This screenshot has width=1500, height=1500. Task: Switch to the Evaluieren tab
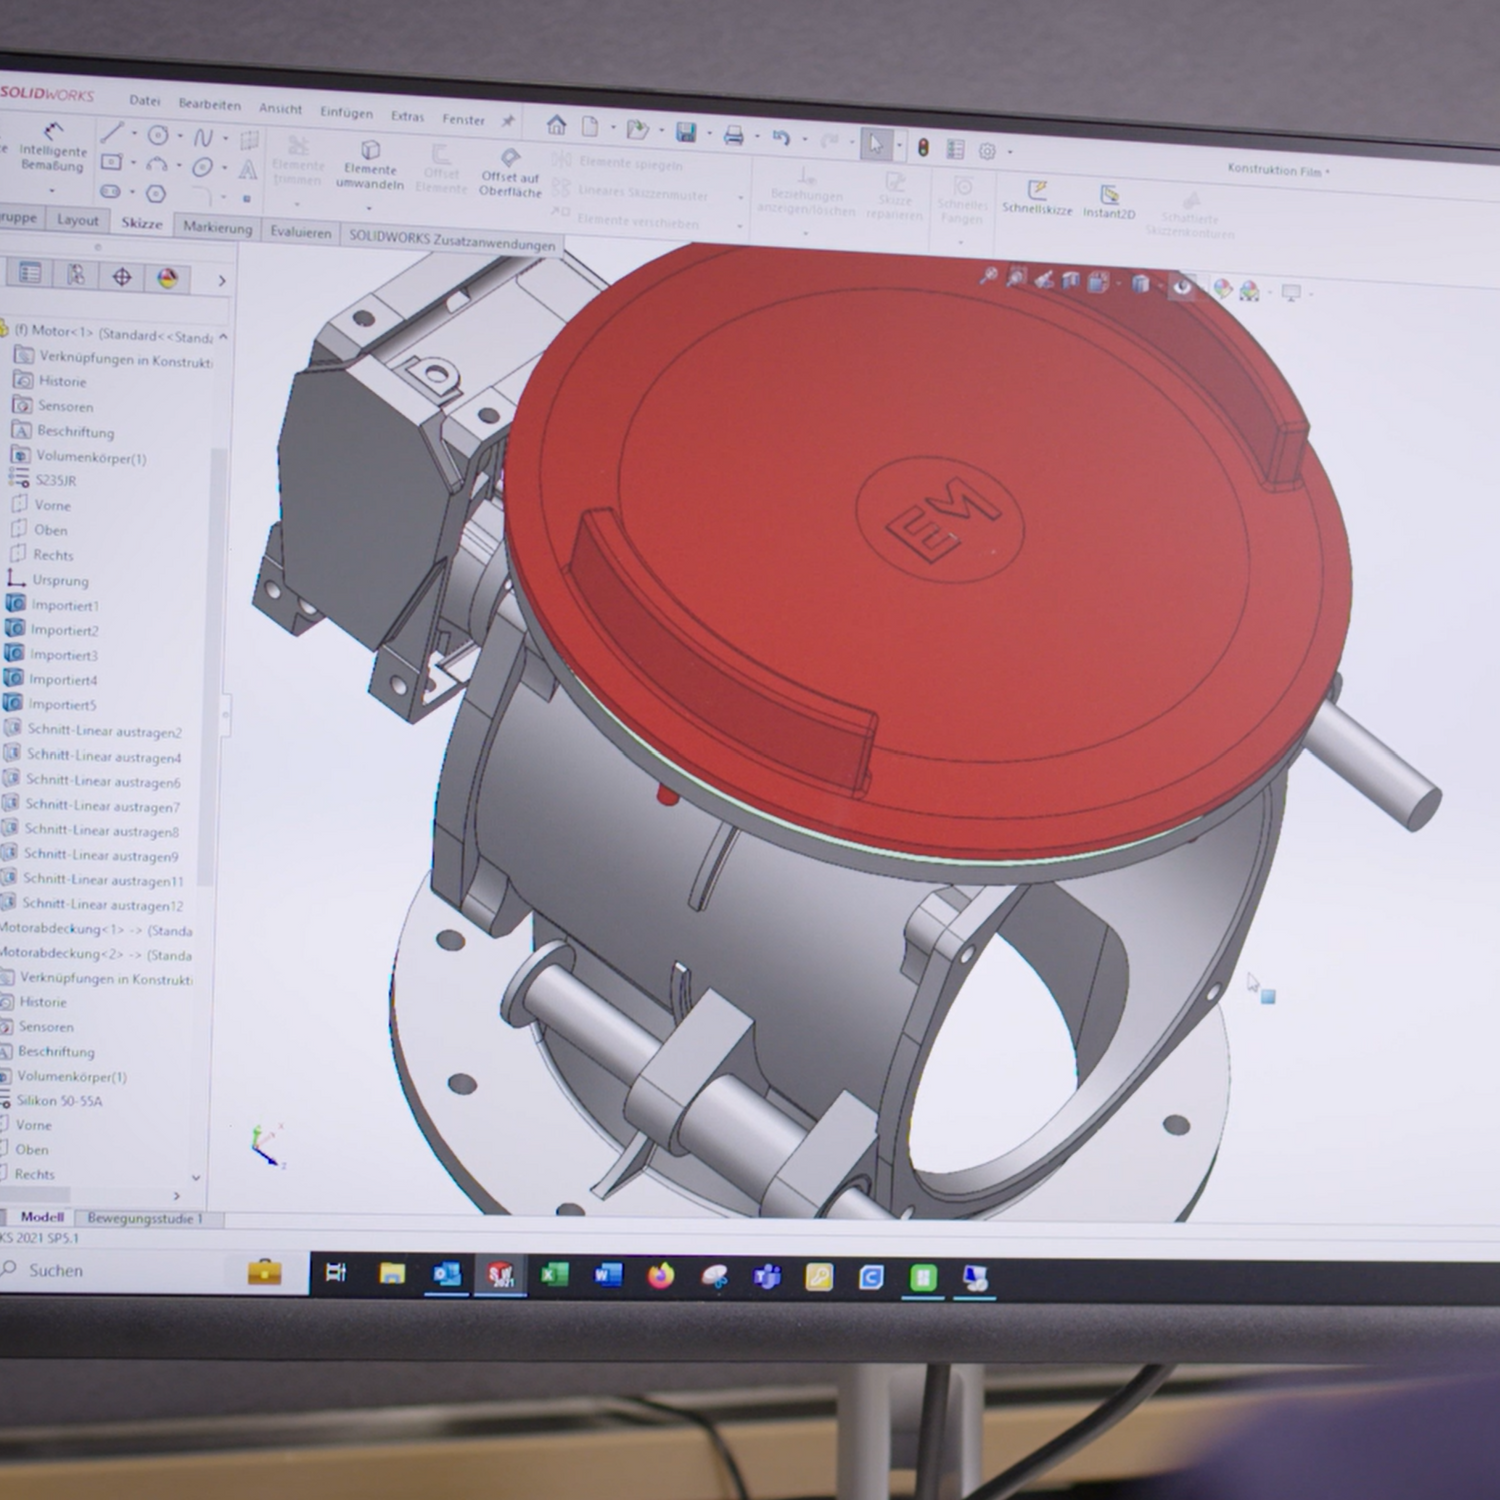pyautogui.click(x=300, y=232)
